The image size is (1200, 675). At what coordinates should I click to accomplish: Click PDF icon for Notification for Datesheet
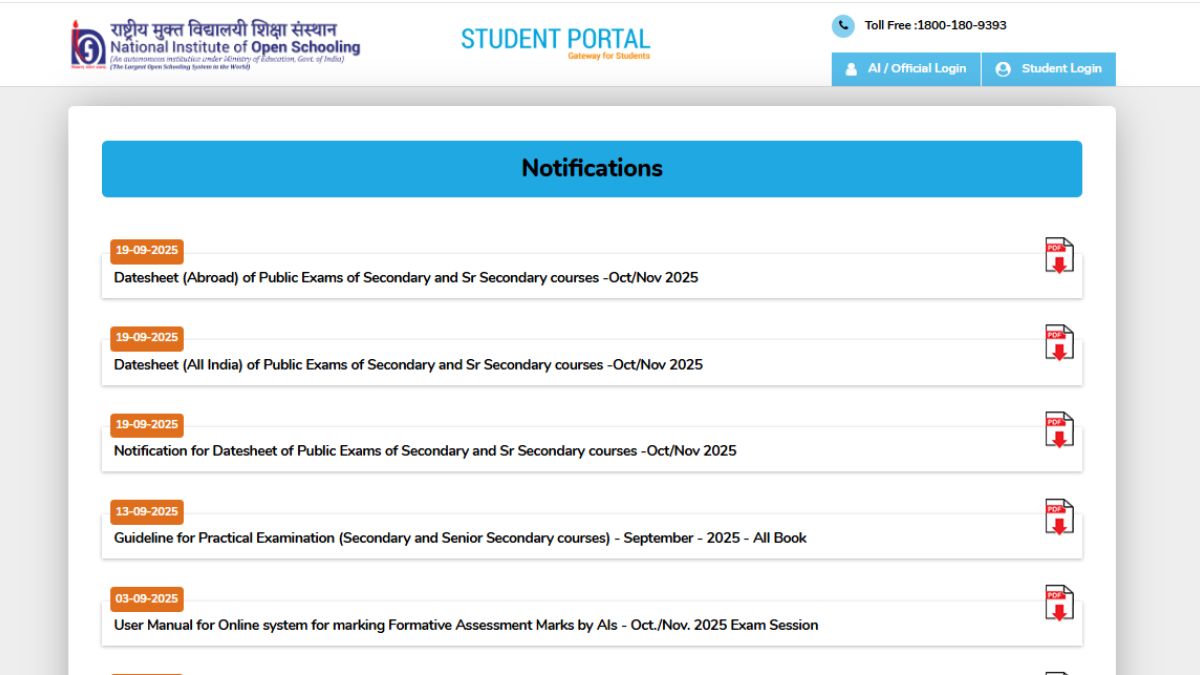1059,429
